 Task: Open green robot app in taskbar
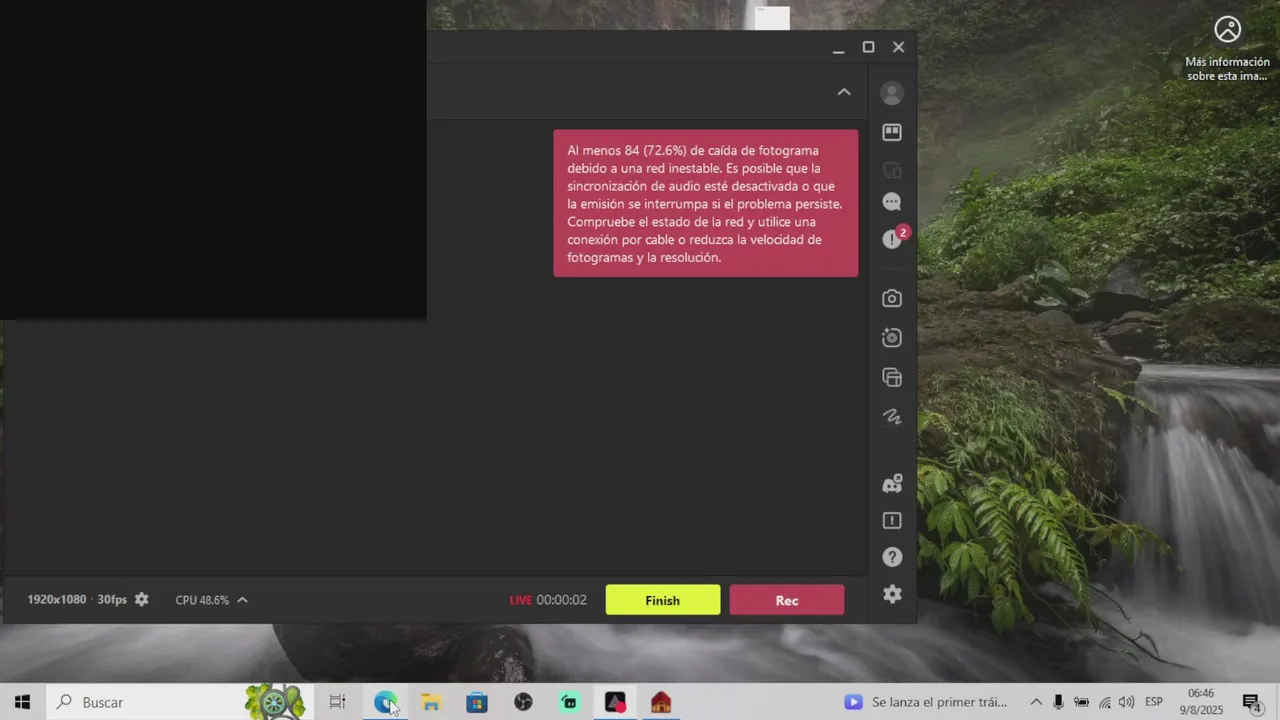coord(569,702)
